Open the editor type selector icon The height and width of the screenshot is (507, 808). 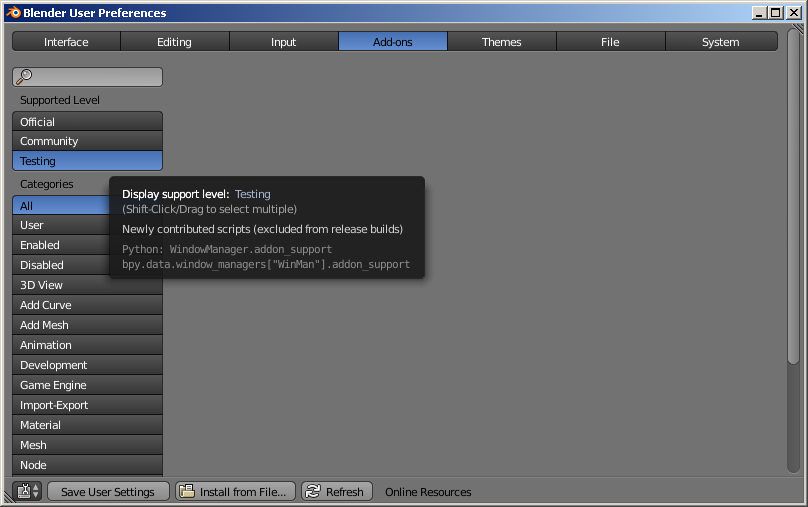pyautogui.click(x=28, y=492)
